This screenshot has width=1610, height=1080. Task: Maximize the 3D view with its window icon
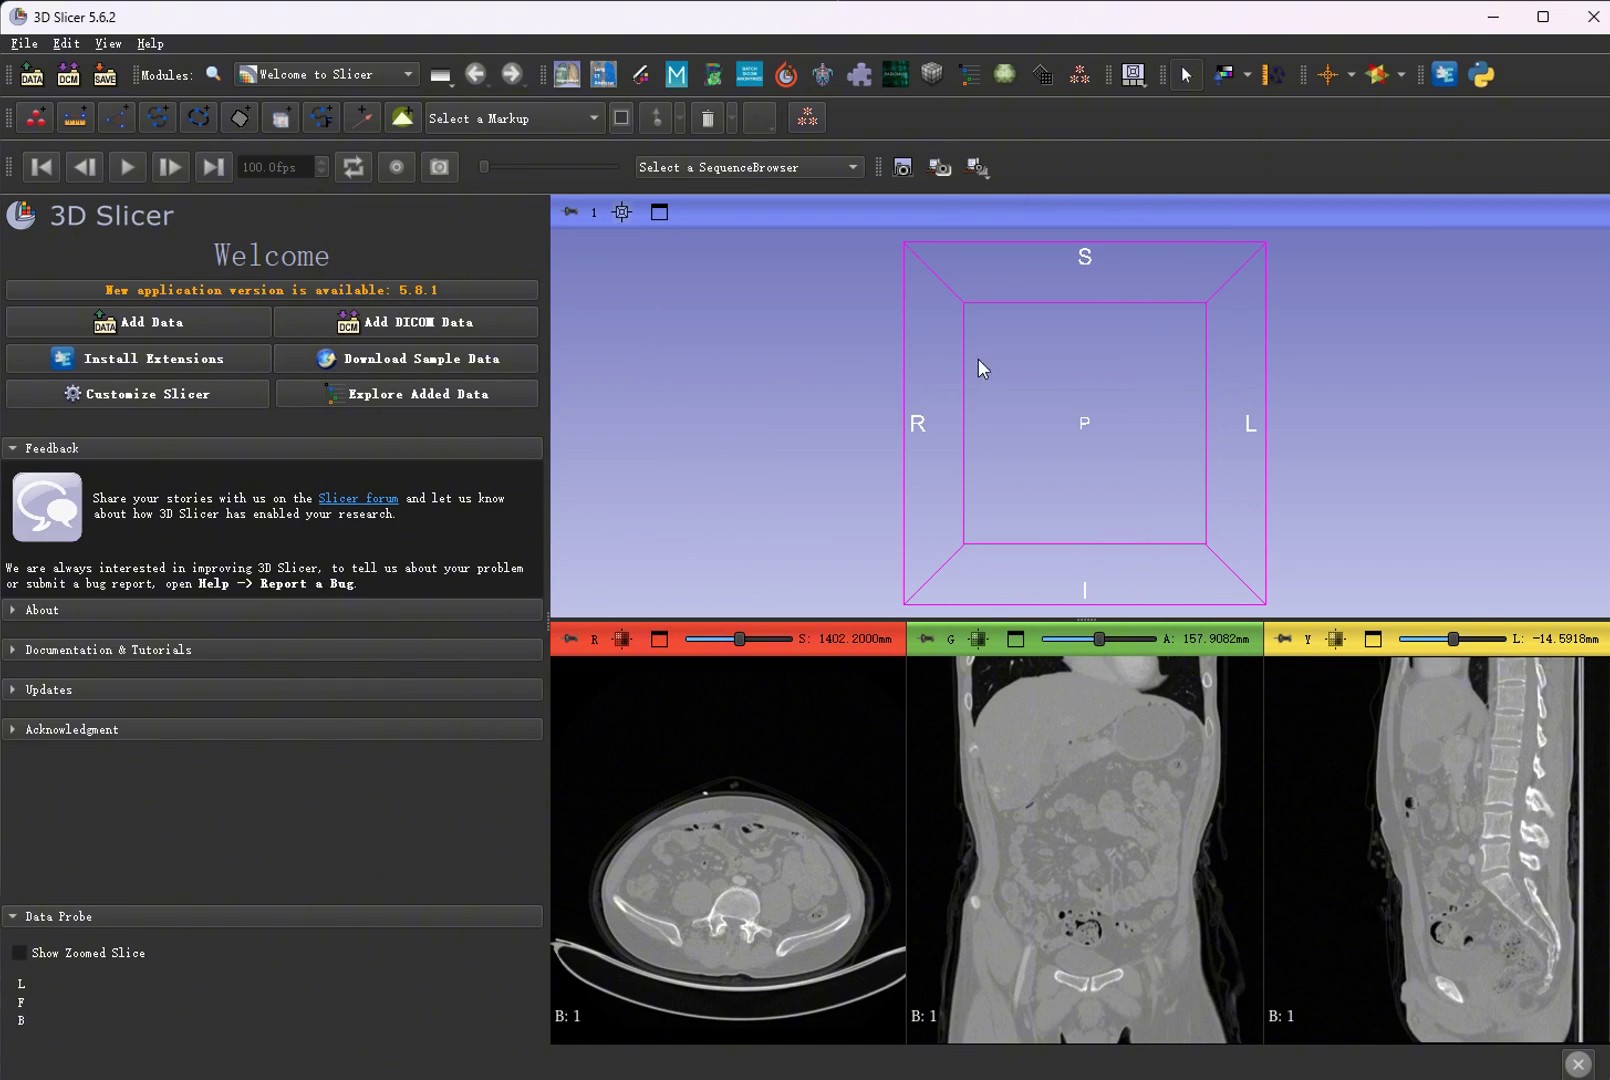click(x=659, y=212)
